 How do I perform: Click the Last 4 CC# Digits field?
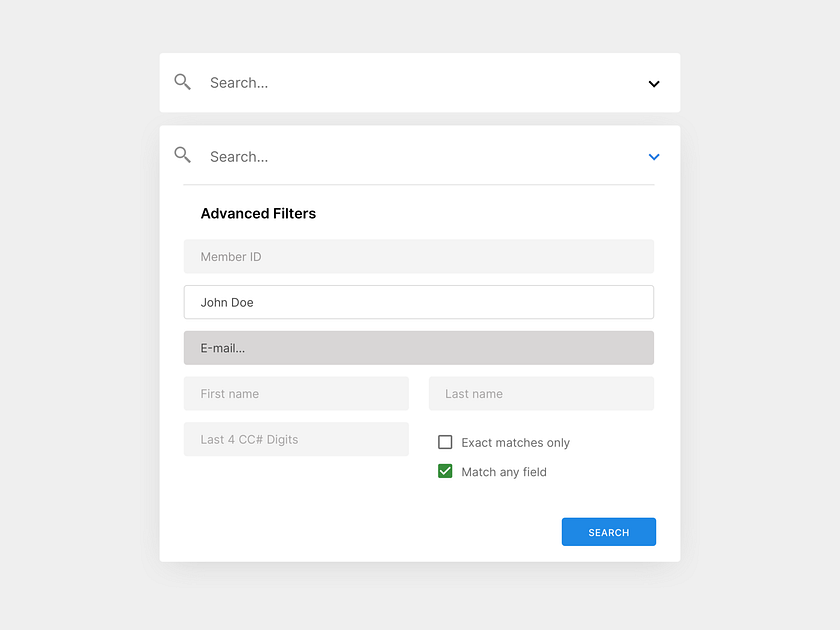296,439
